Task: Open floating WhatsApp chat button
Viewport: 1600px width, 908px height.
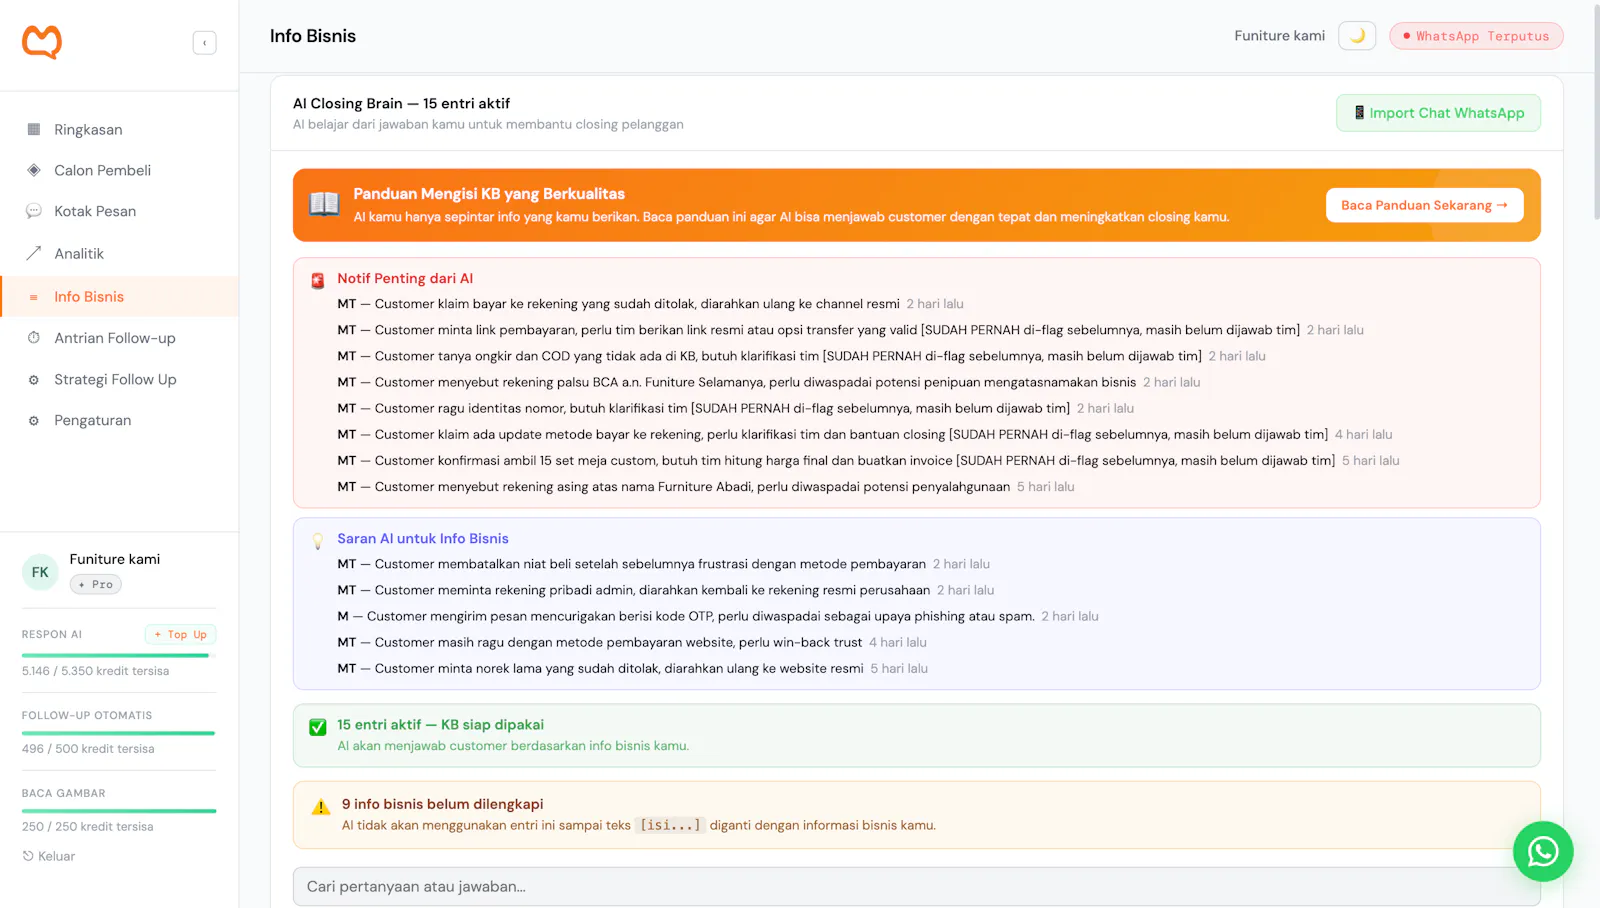Action: click(1543, 851)
